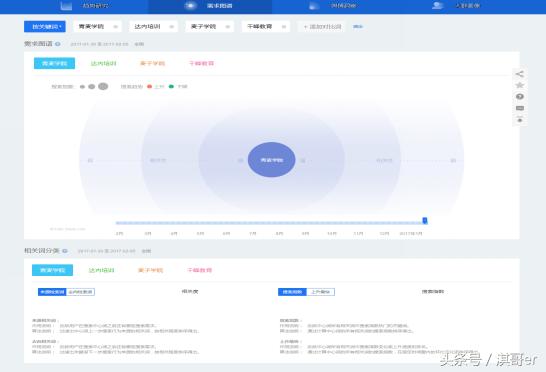Select the green 达内培训 tab in the 需求图谱 panel

pyautogui.click(x=103, y=63)
